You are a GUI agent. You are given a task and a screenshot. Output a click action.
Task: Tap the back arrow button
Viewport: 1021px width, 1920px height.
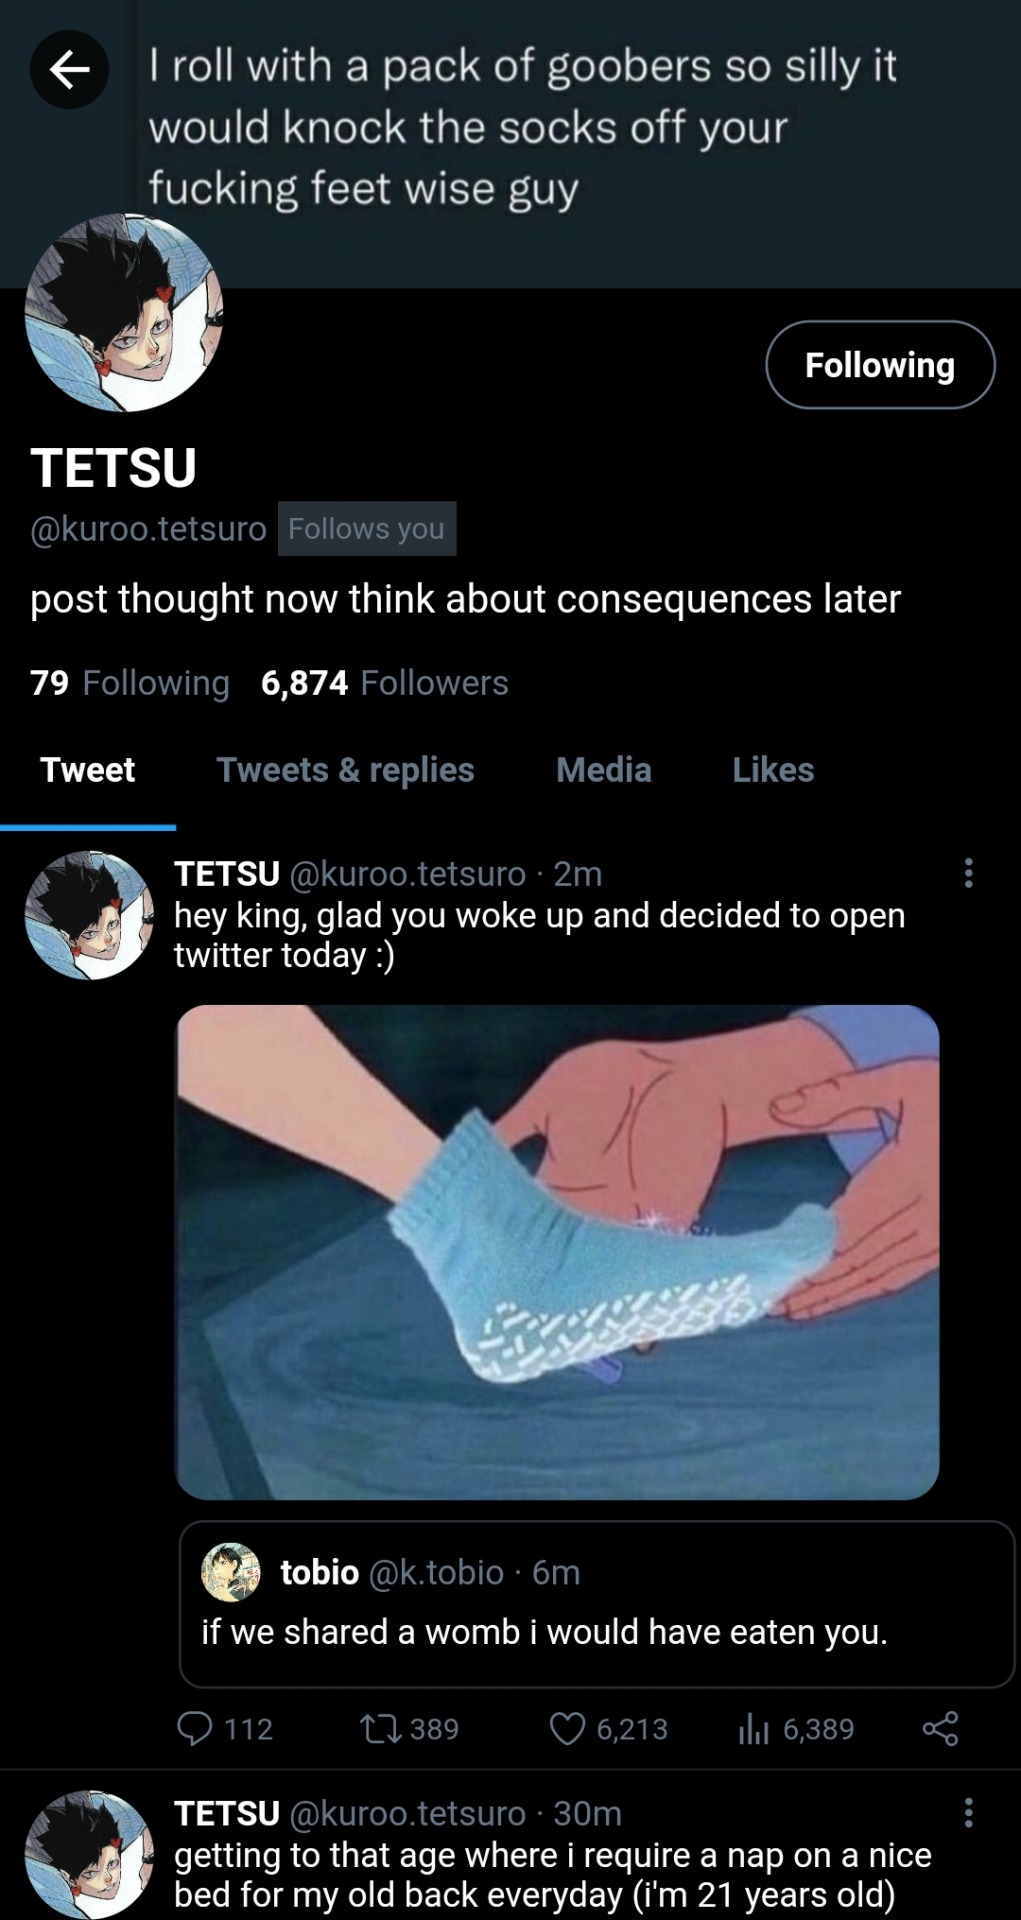[x=69, y=69]
